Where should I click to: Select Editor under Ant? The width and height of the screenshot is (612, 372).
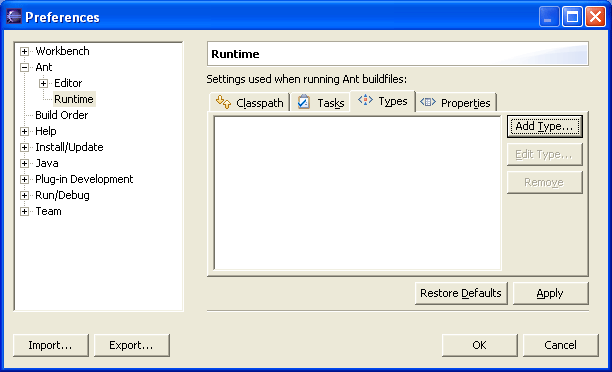coord(68,83)
